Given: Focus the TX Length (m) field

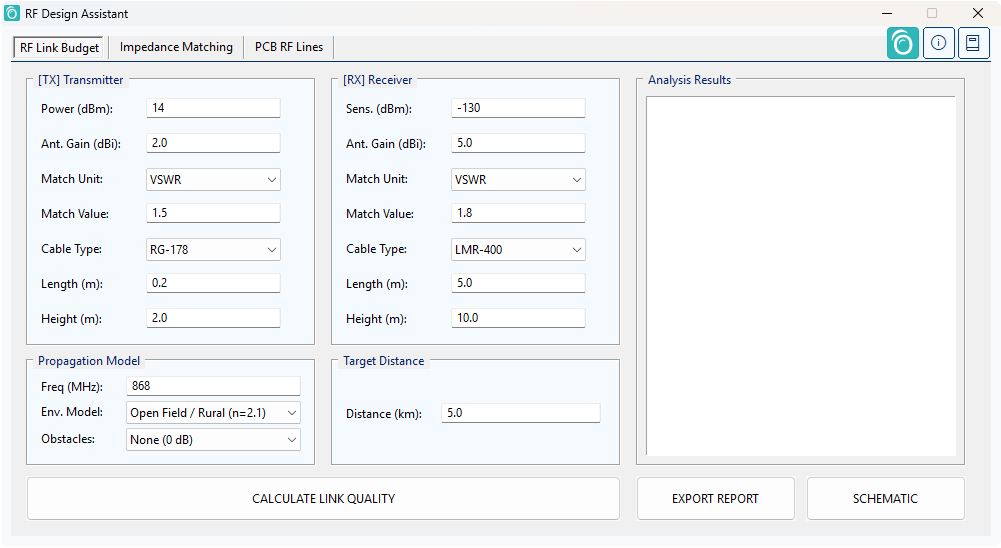Looking at the screenshot, I should (x=213, y=283).
